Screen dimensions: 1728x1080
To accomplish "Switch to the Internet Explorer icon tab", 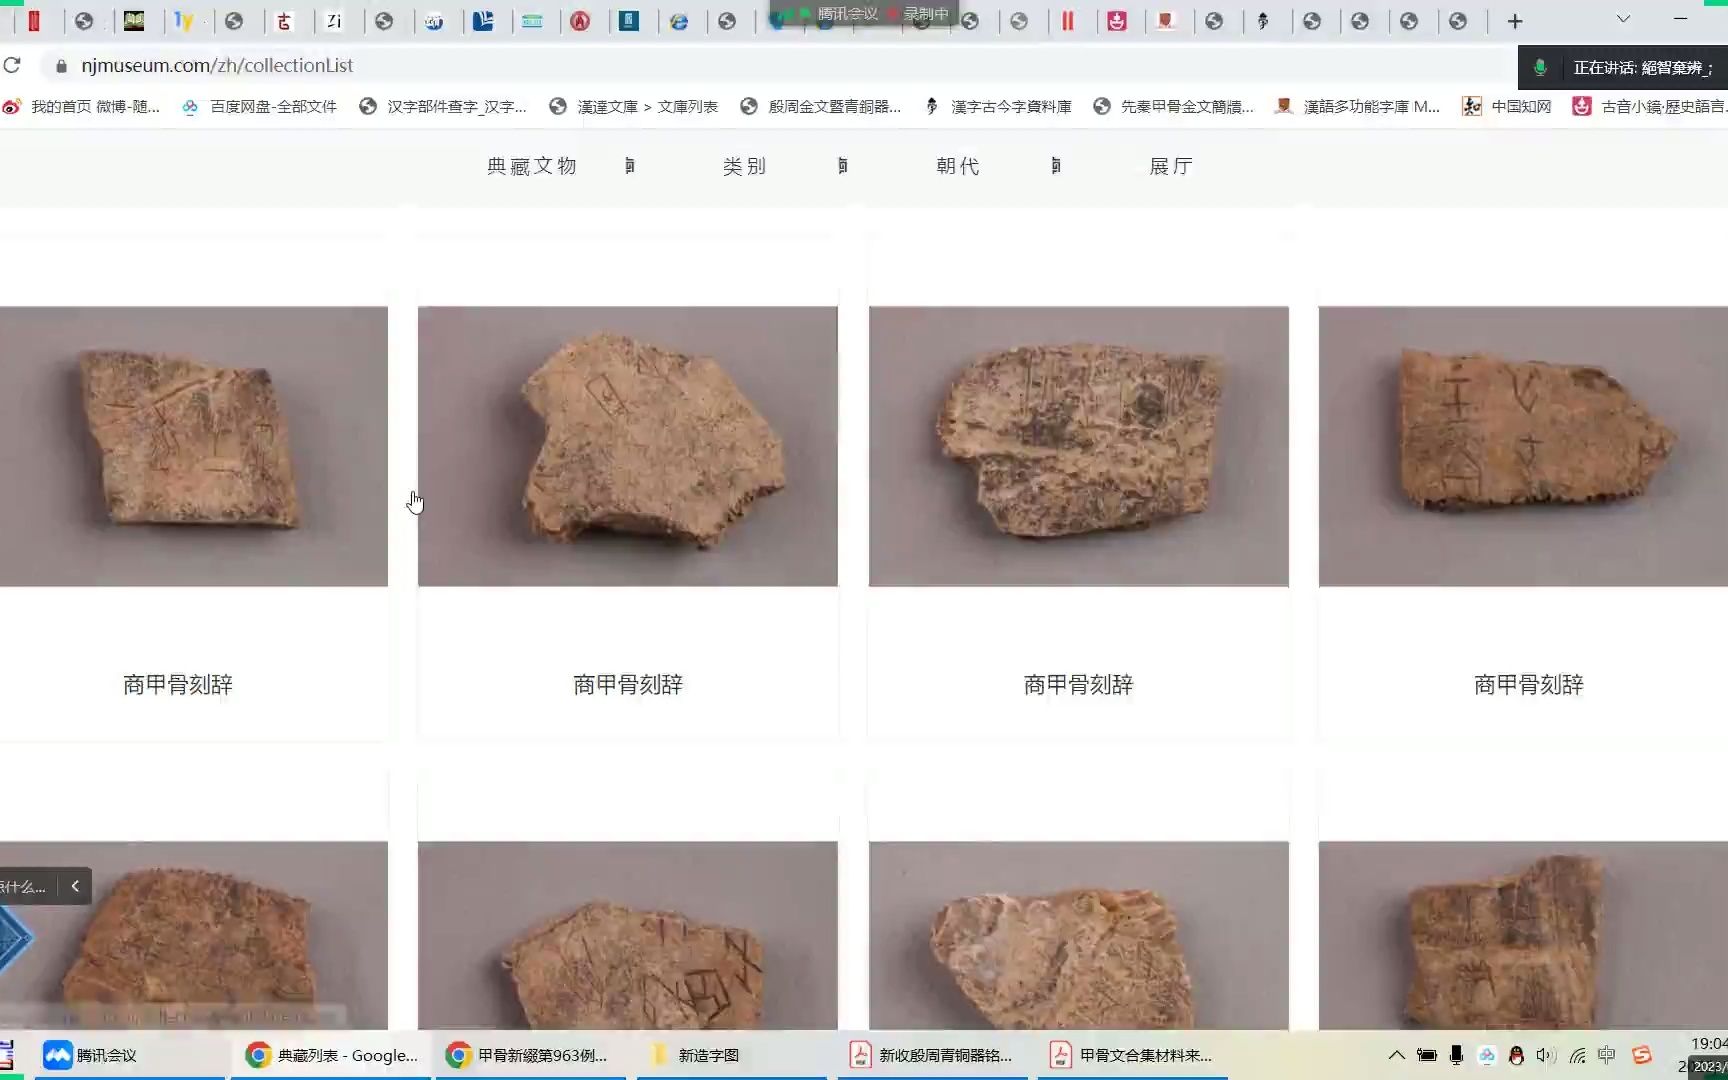I will 678,21.
